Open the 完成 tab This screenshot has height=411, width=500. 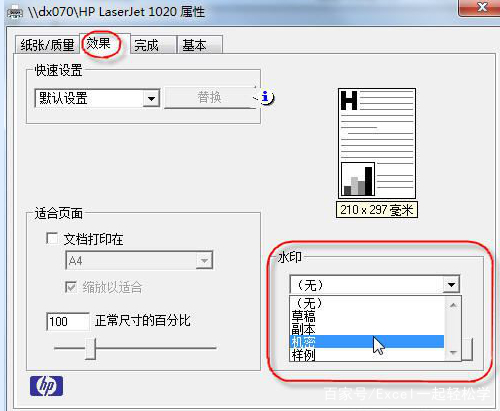153,45
